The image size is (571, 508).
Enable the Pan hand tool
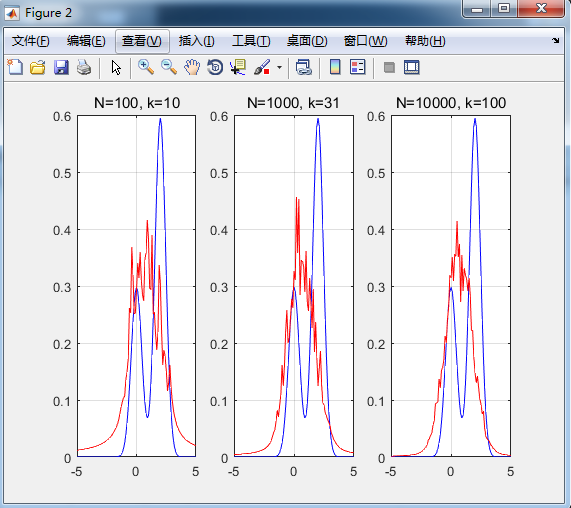pyautogui.click(x=192, y=67)
